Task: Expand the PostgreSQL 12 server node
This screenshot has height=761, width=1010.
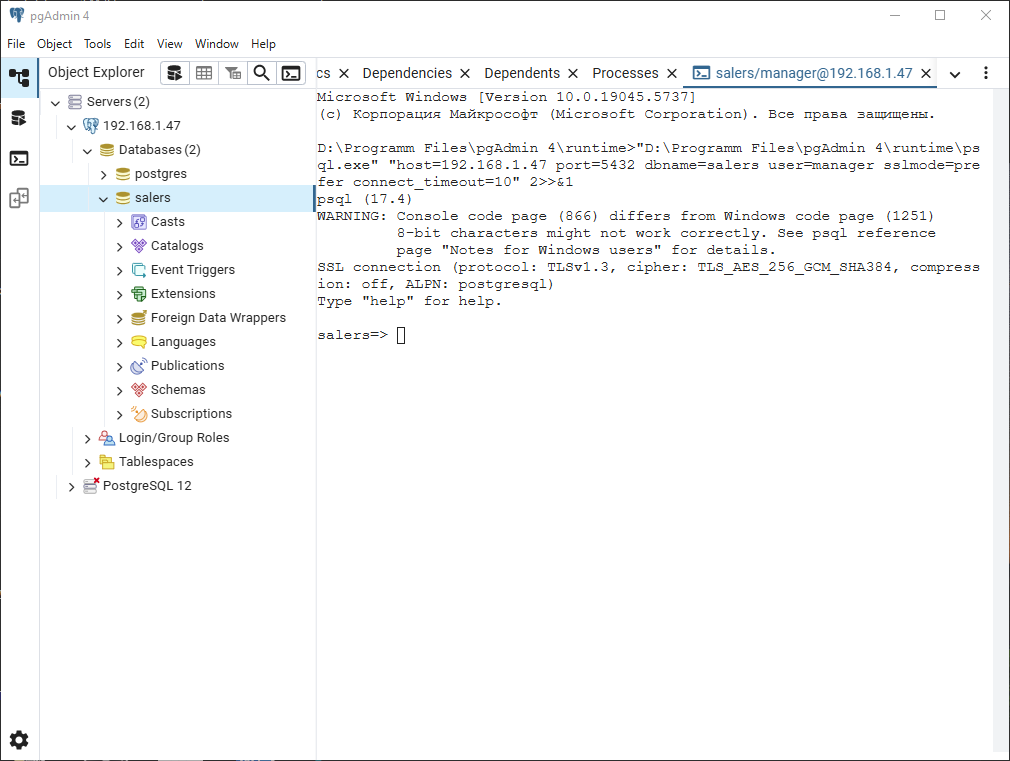Action: 71,486
